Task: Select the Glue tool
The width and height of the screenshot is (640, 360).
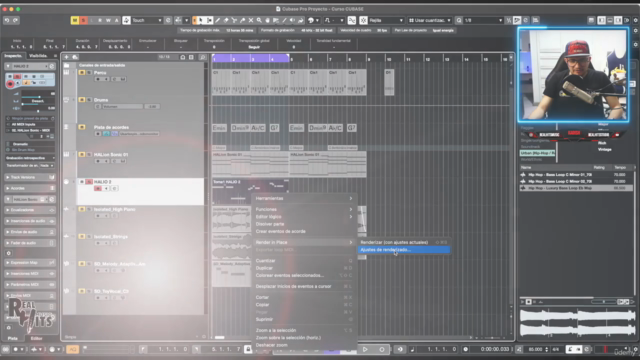Action: (242, 20)
